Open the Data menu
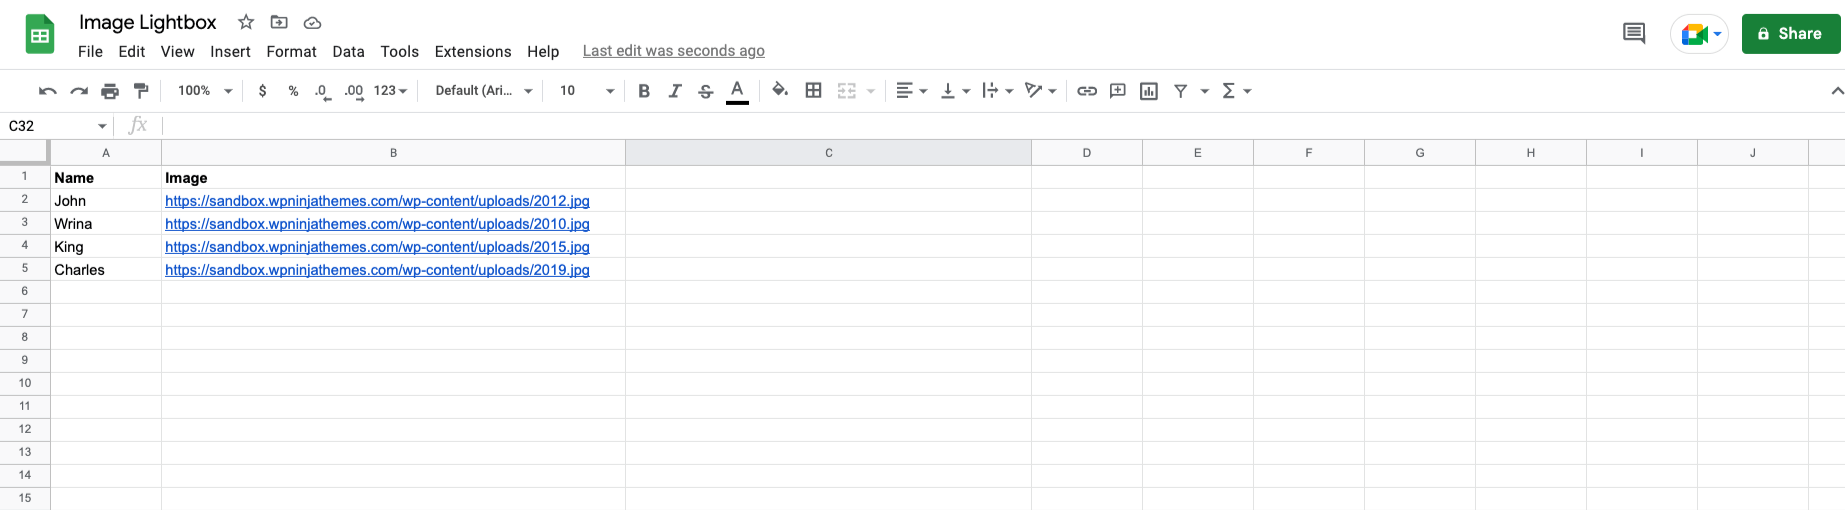This screenshot has height=510, width=1845. click(348, 52)
